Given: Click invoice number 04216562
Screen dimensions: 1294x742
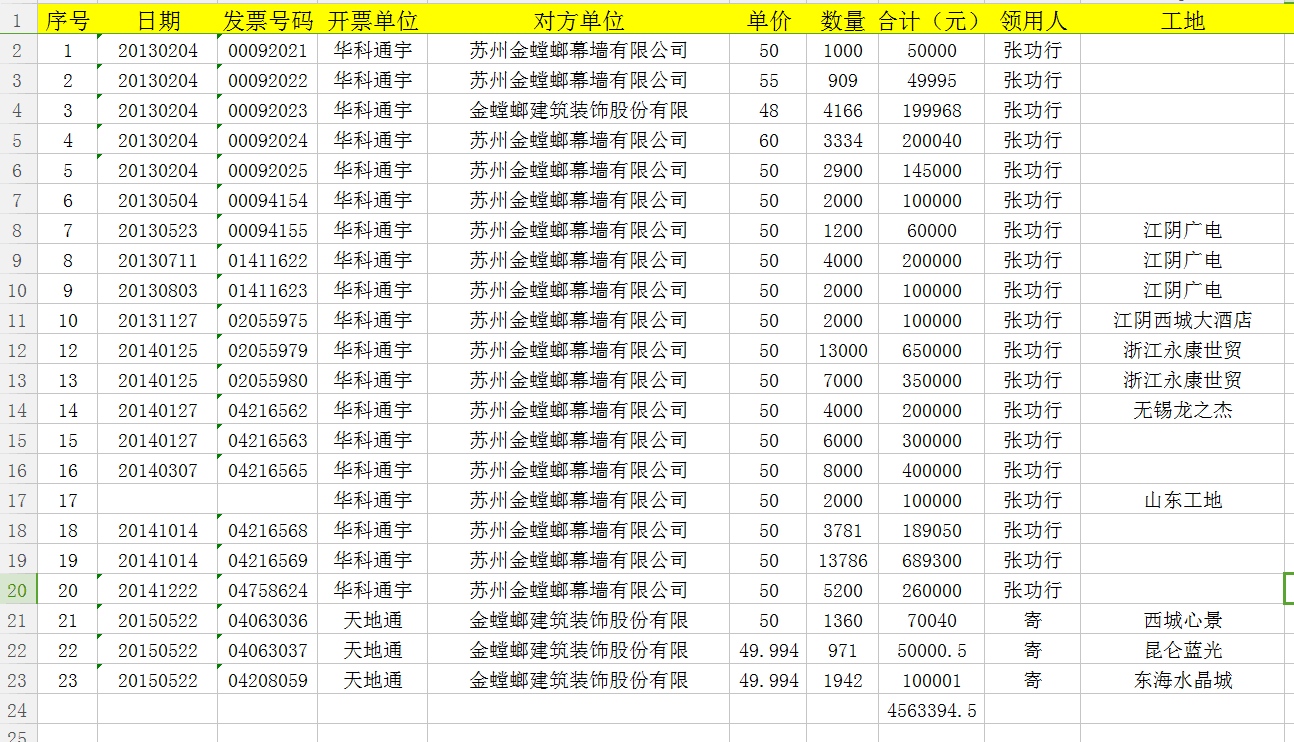Looking at the screenshot, I should tap(268, 410).
